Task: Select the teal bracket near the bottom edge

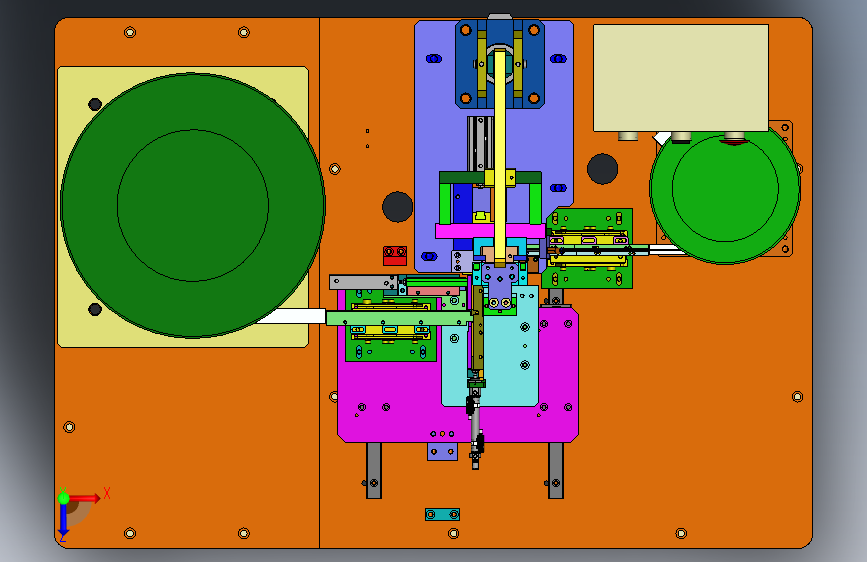Action: point(442,514)
